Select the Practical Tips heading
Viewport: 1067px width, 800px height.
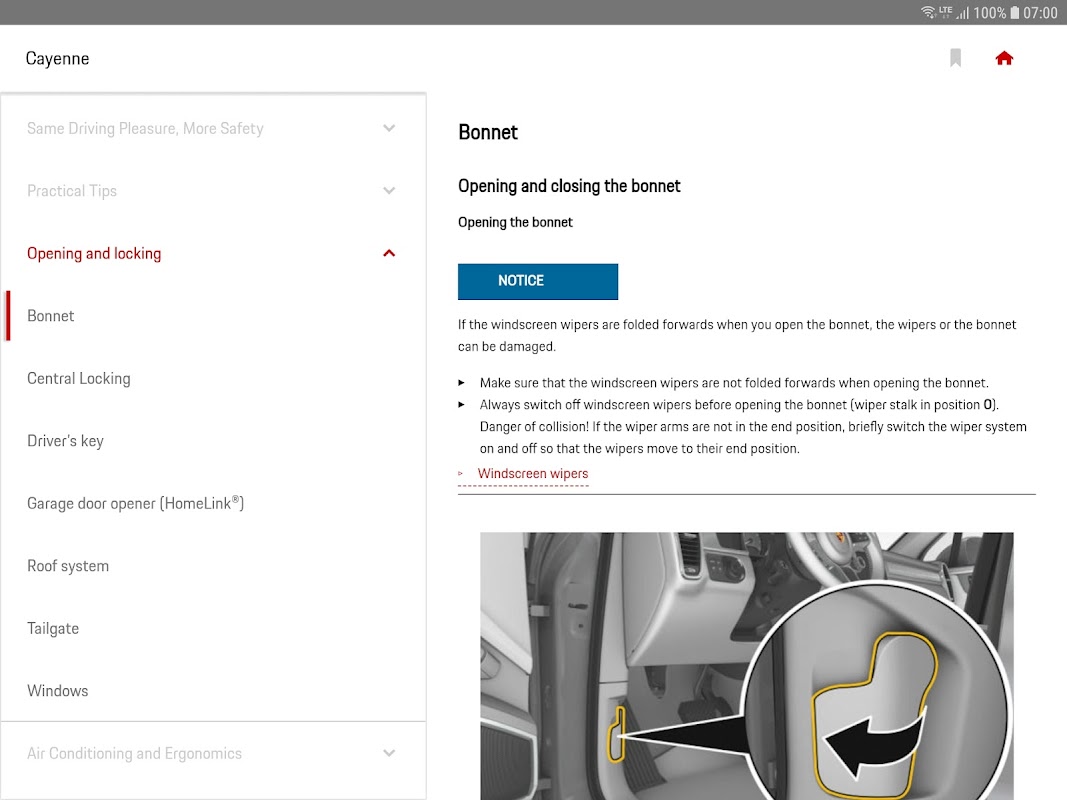point(72,191)
